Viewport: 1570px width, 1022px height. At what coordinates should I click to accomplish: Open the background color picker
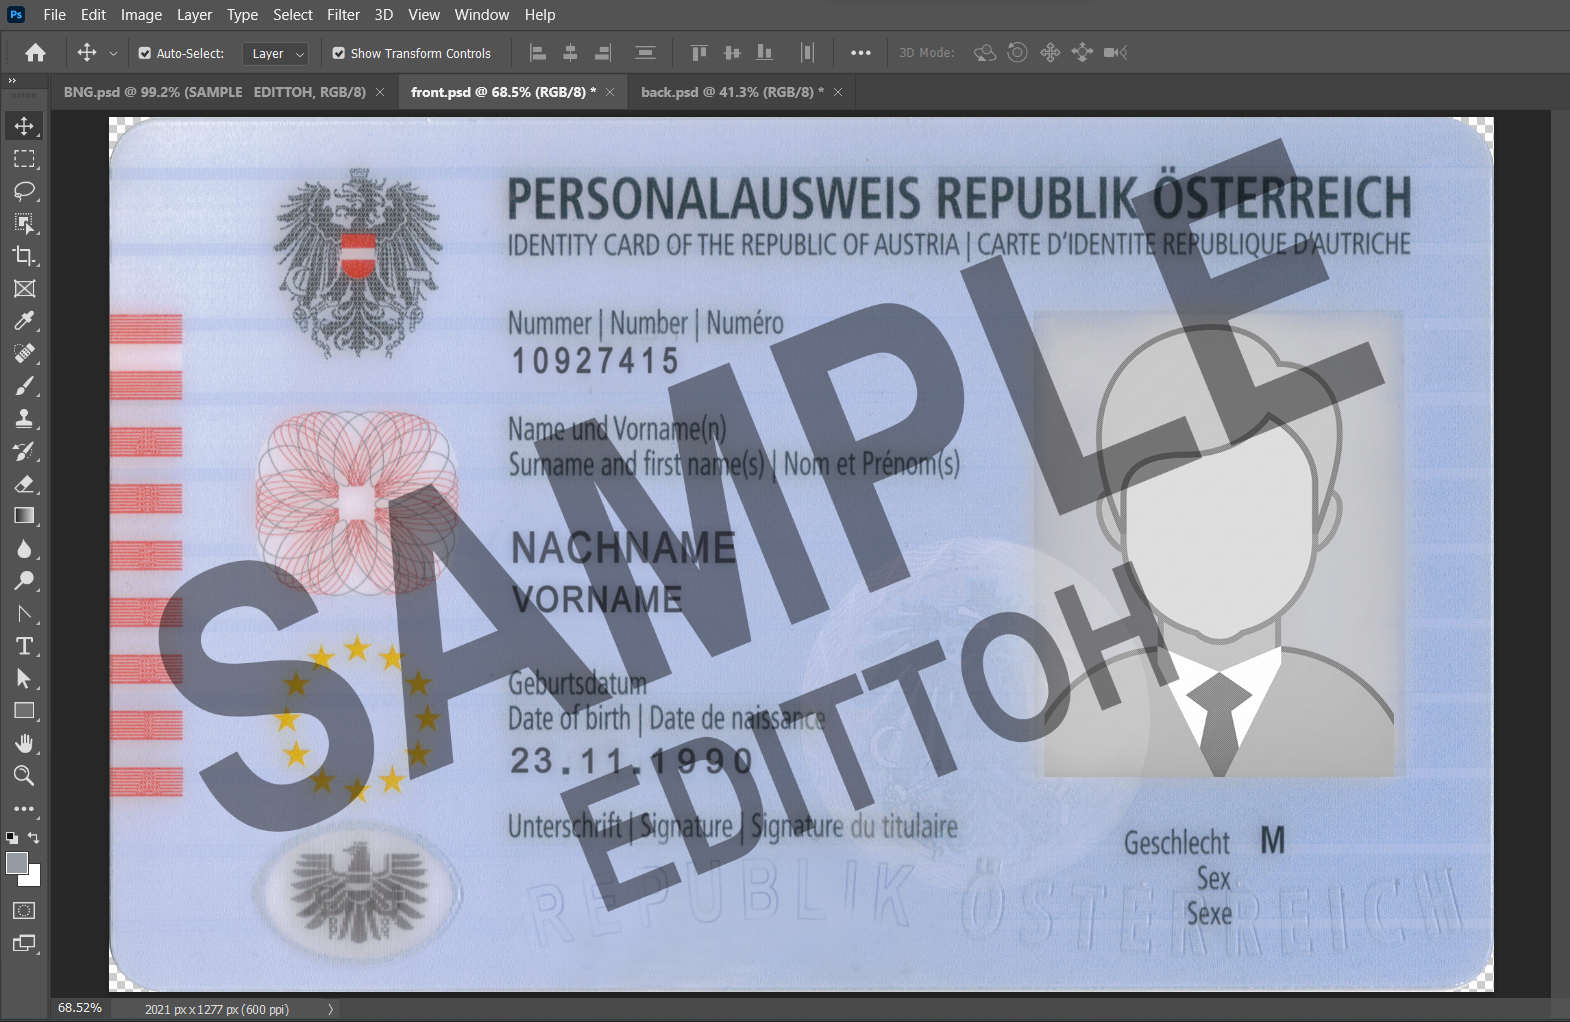coord(35,879)
